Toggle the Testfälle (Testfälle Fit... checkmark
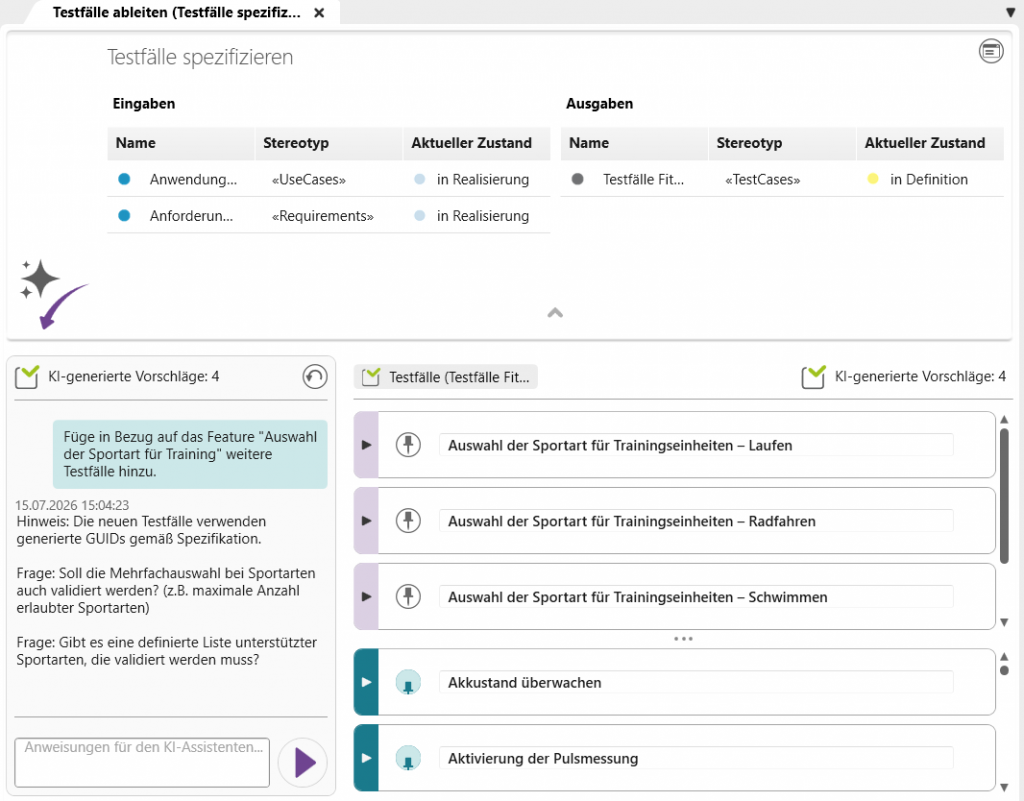The width and height of the screenshot is (1024, 801). point(371,377)
